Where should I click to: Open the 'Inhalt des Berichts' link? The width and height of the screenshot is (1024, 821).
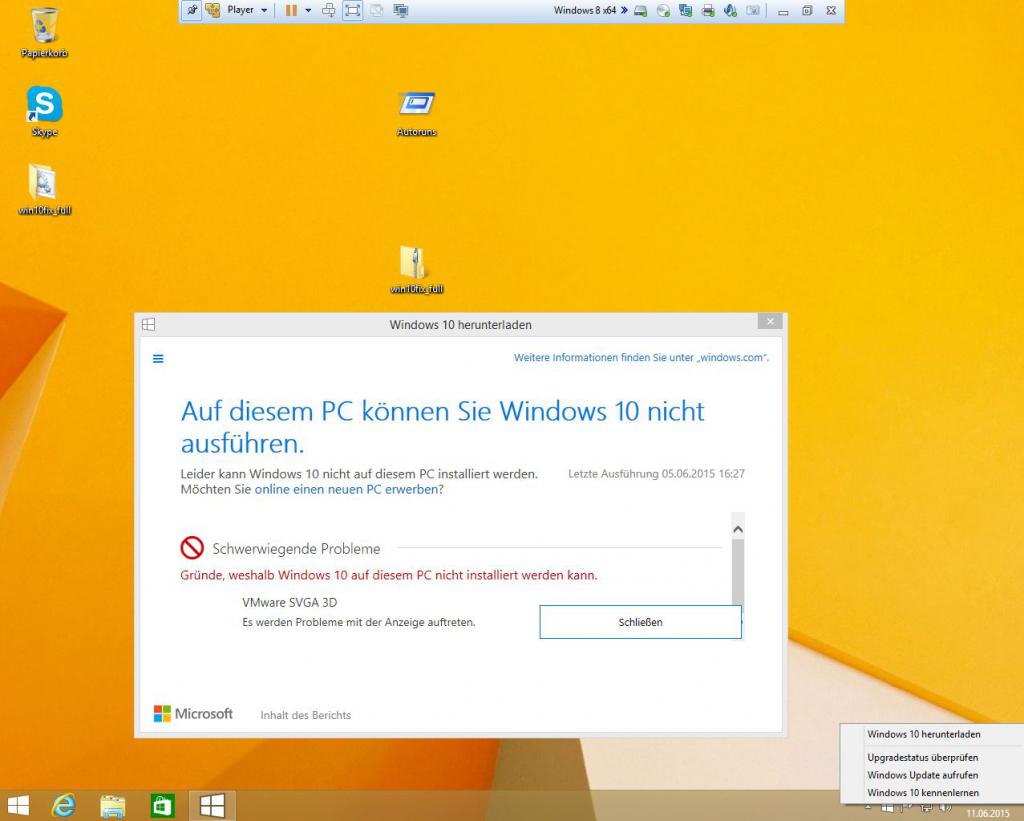pos(306,715)
